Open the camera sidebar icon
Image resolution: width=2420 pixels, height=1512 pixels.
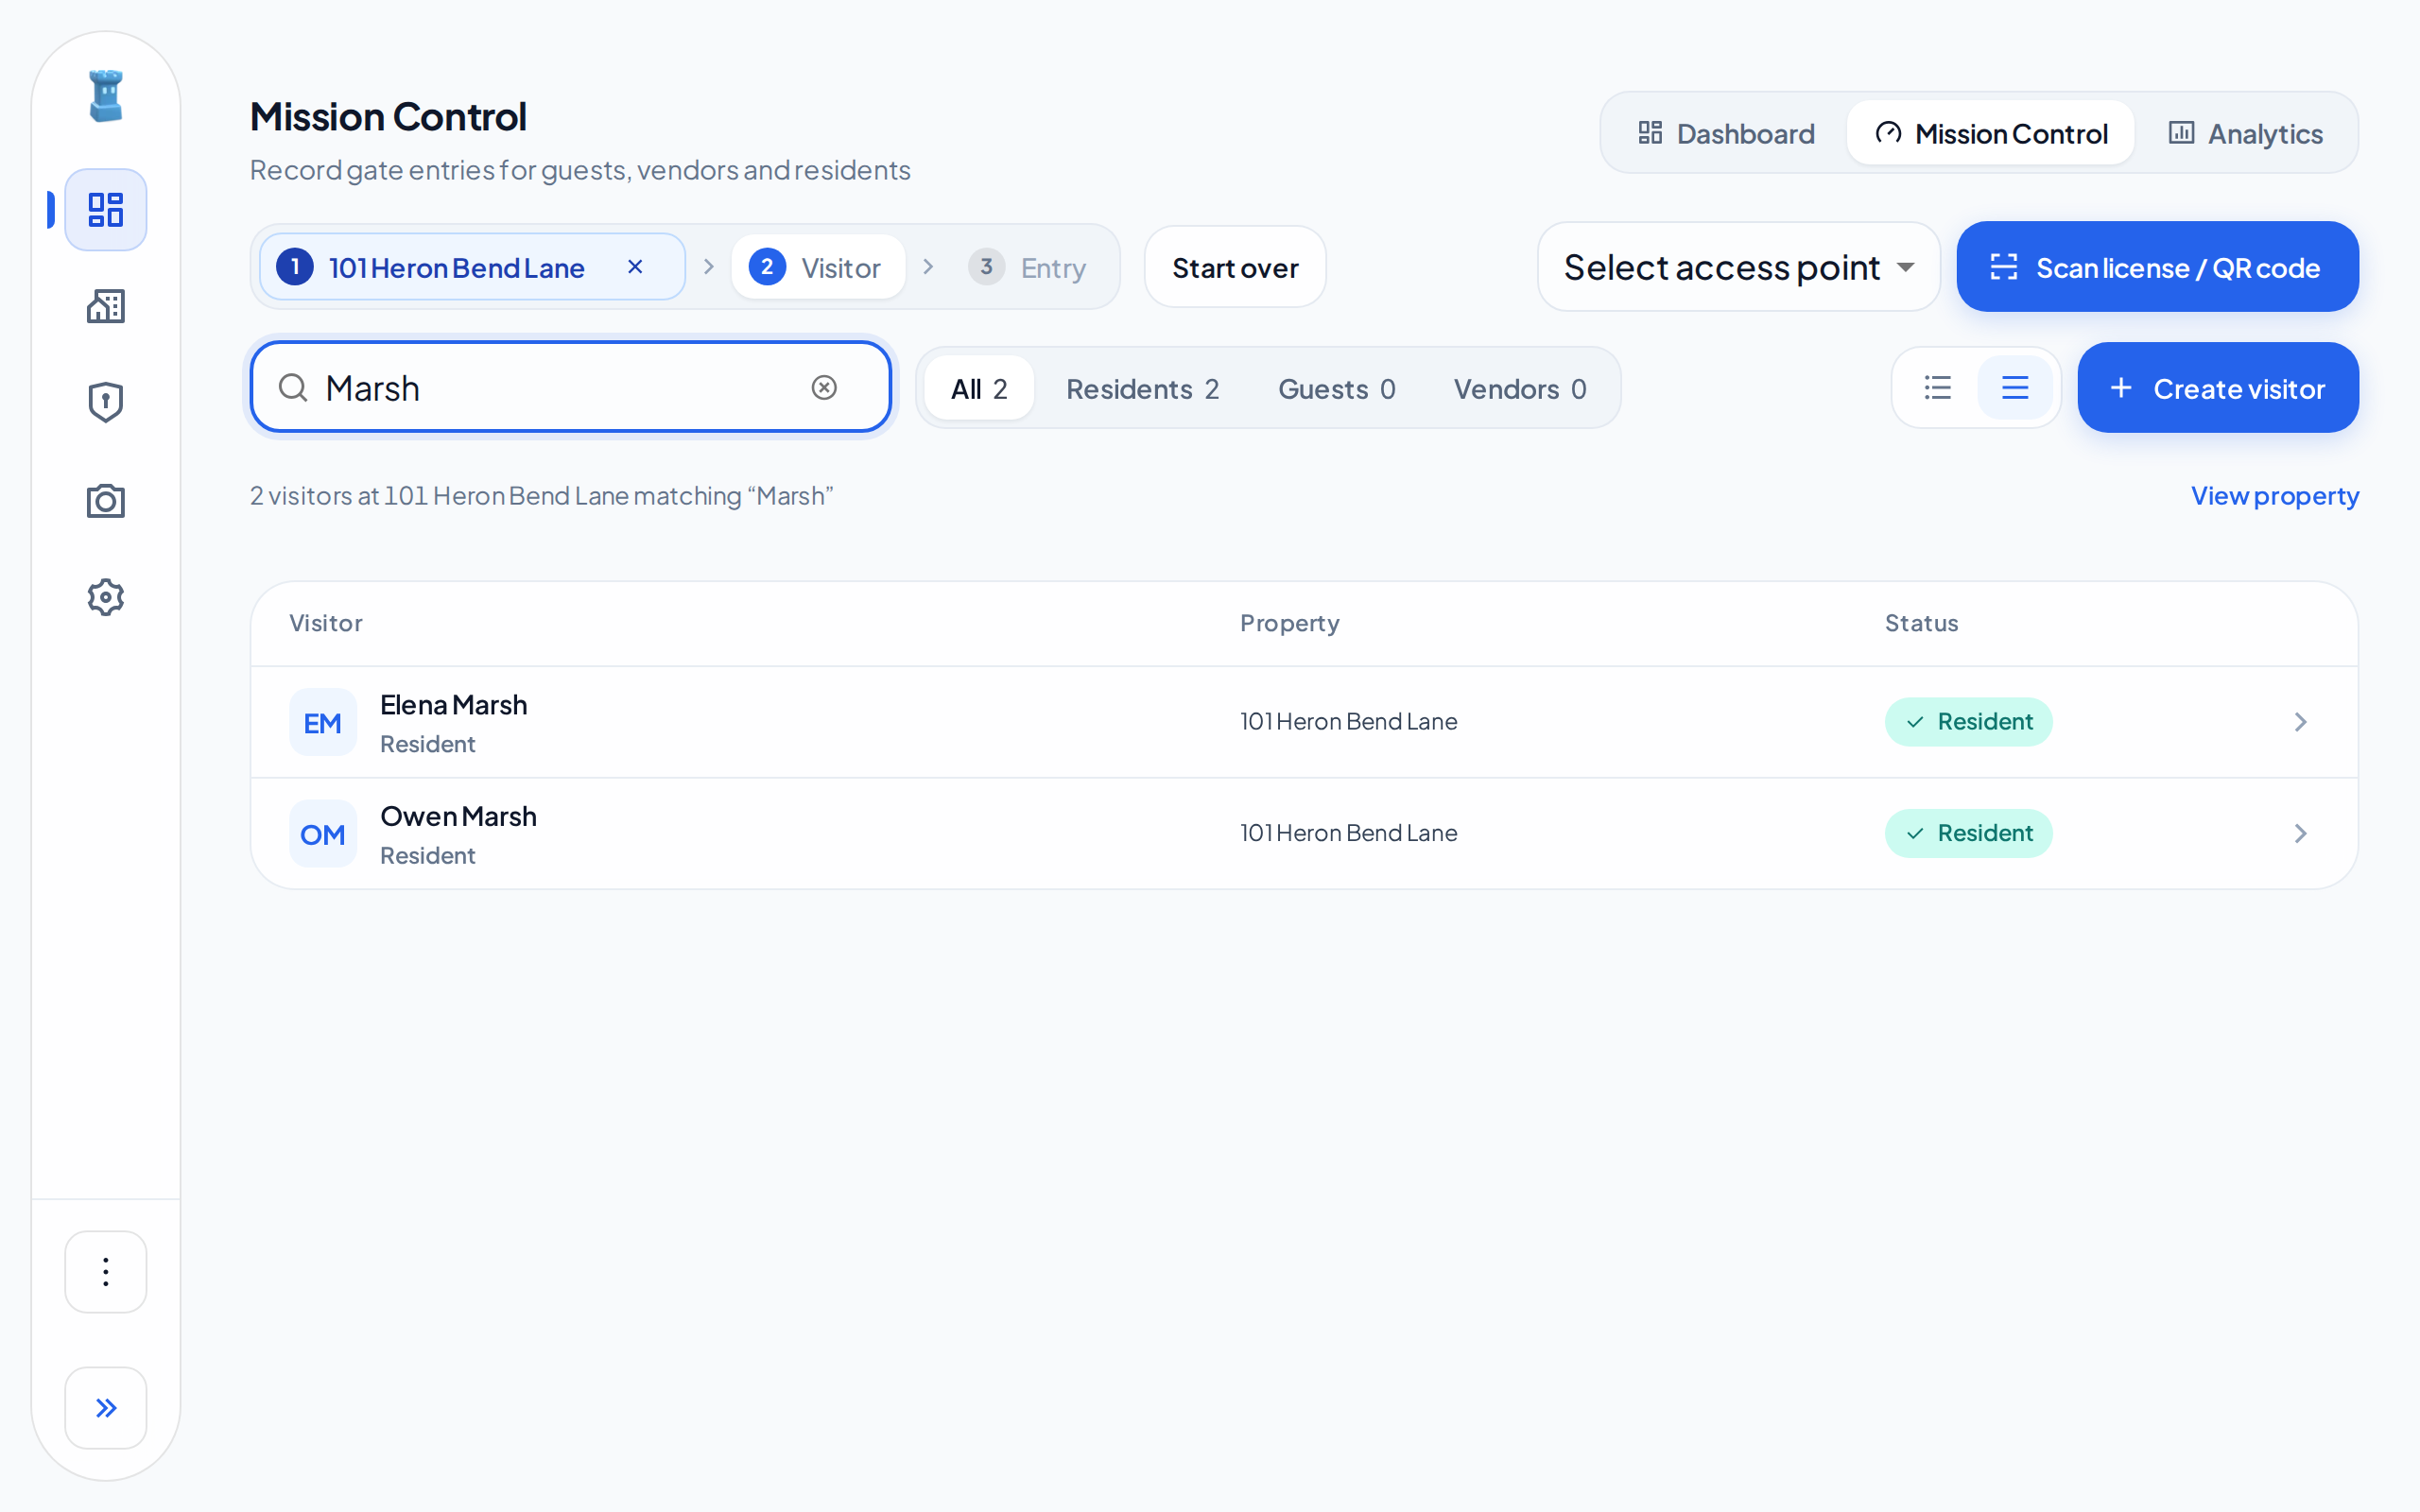pos(106,501)
